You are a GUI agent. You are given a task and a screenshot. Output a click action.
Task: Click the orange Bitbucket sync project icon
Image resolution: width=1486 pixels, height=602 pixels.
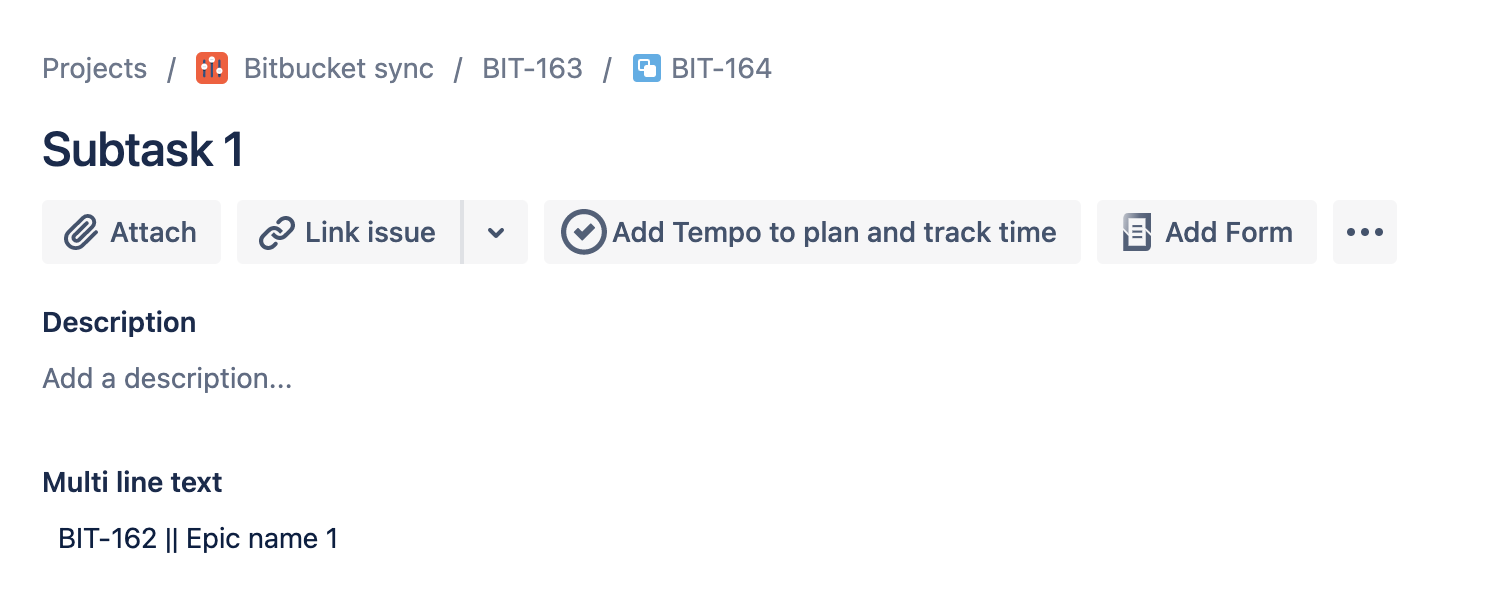pyautogui.click(x=212, y=68)
